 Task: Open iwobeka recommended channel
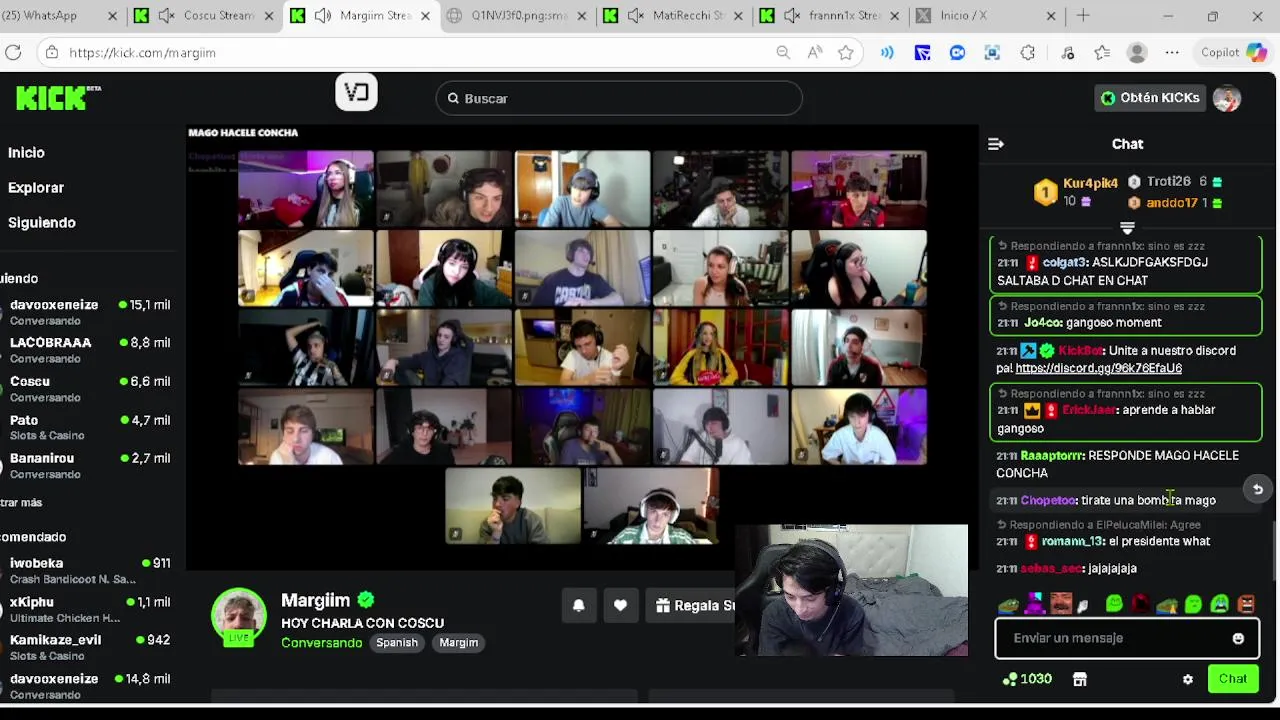pyautogui.click(x=90, y=570)
